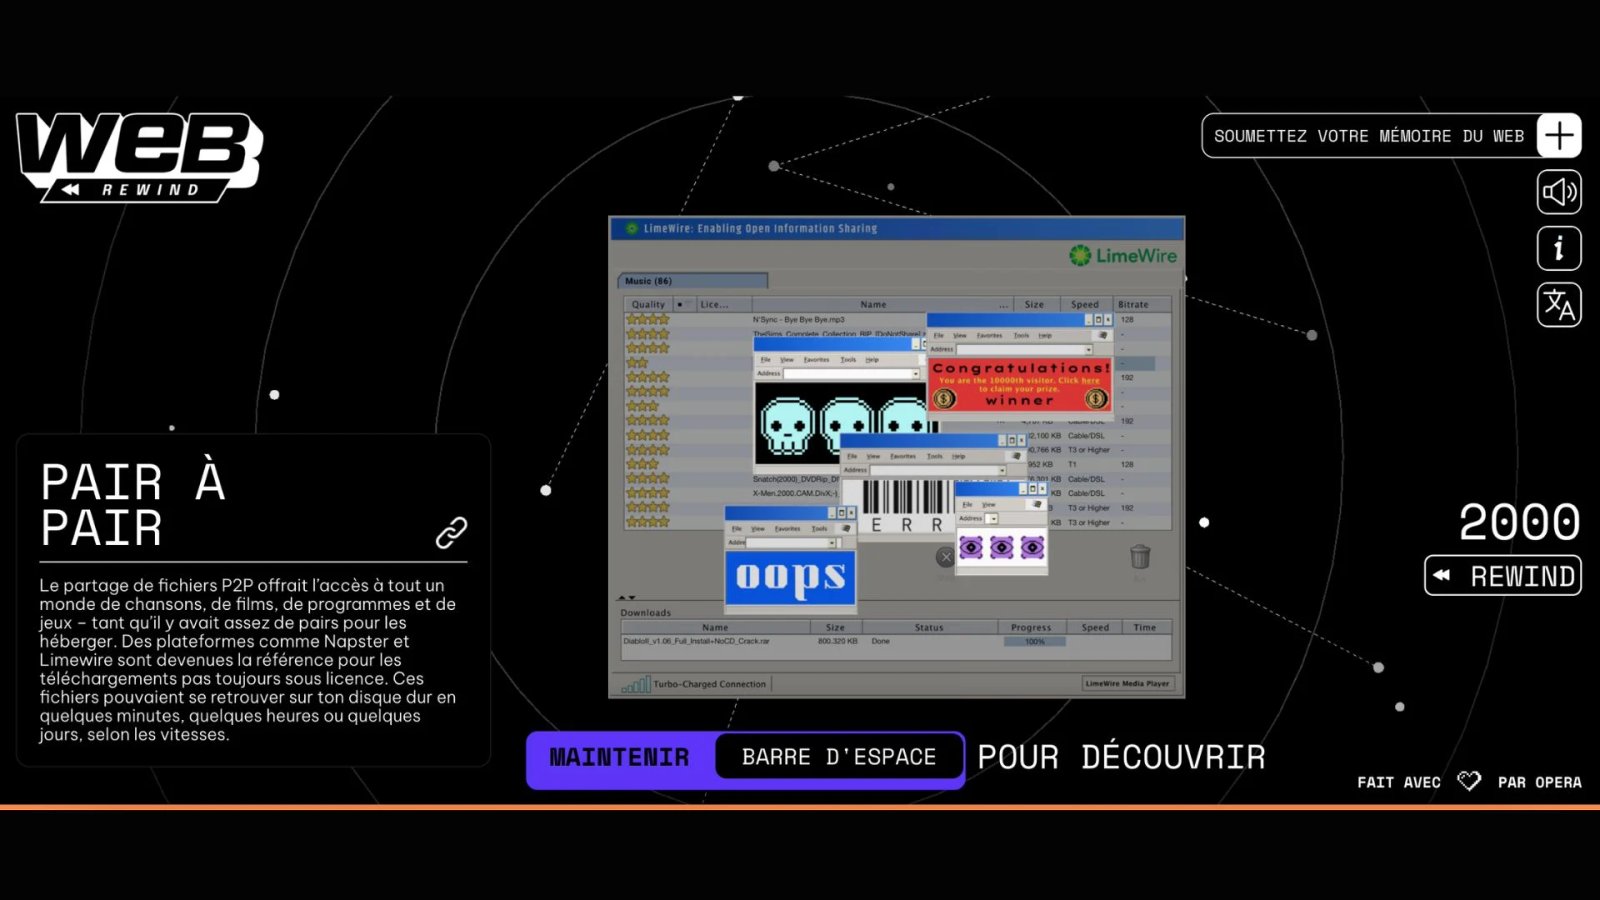1600x900 pixels.
Task: Click the trash can icon in LimeWire image
Action: pos(1140,556)
